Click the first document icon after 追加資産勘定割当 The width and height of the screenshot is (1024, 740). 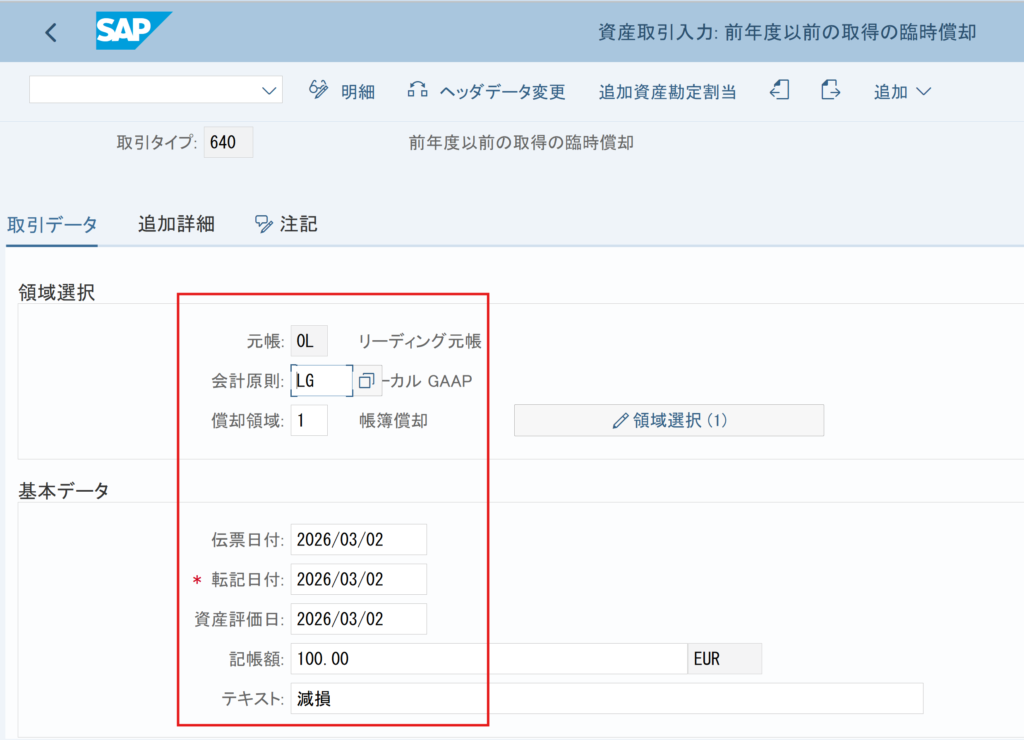[780, 90]
